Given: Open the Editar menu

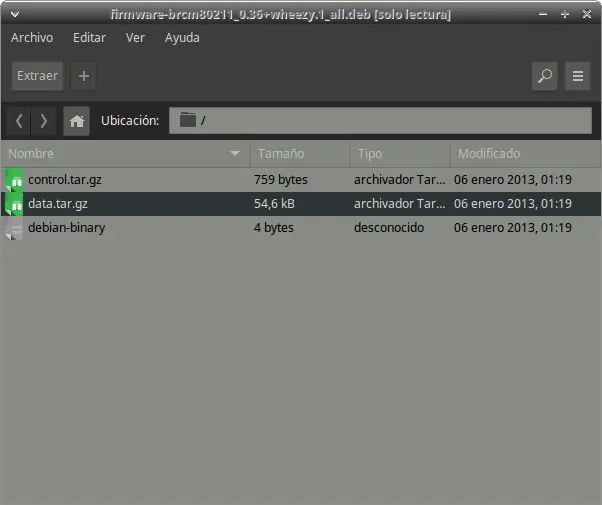Looking at the screenshot, I should coord(89,38).
